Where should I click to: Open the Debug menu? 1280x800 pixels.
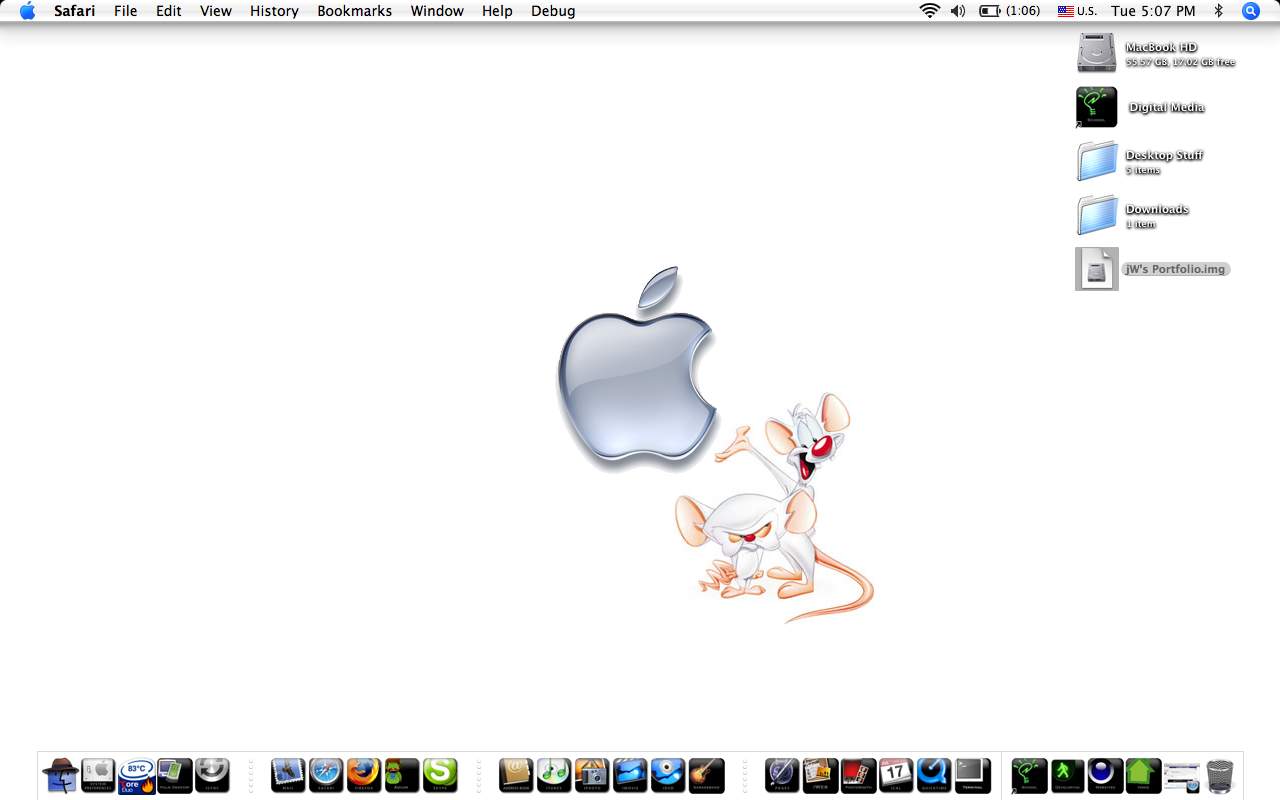click(x=553, y=11)
